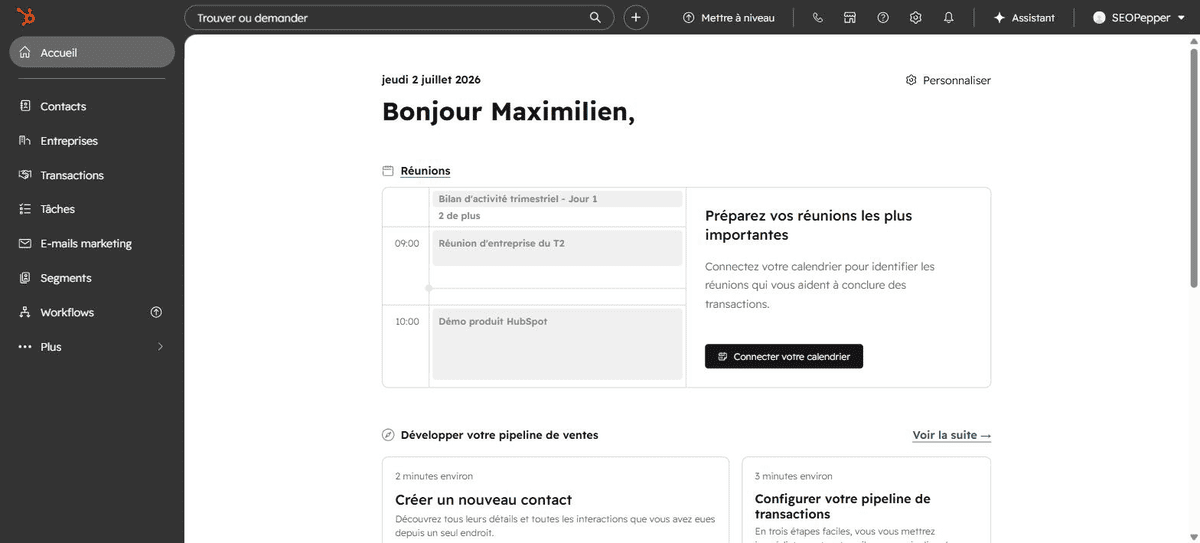
Task: Click the search magnifier icon
Action: pyautogui.click(x=596, y=17)
